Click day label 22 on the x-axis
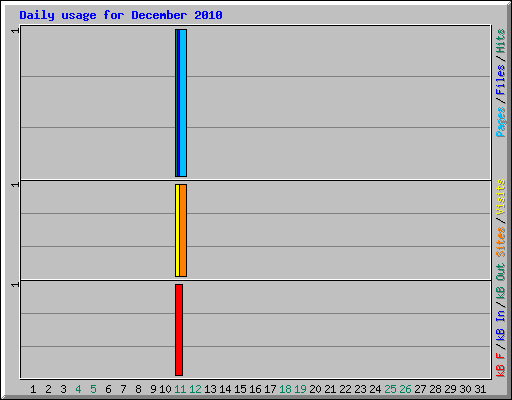The width and height of the screenshot is (512, 400). tap(345, 389)
